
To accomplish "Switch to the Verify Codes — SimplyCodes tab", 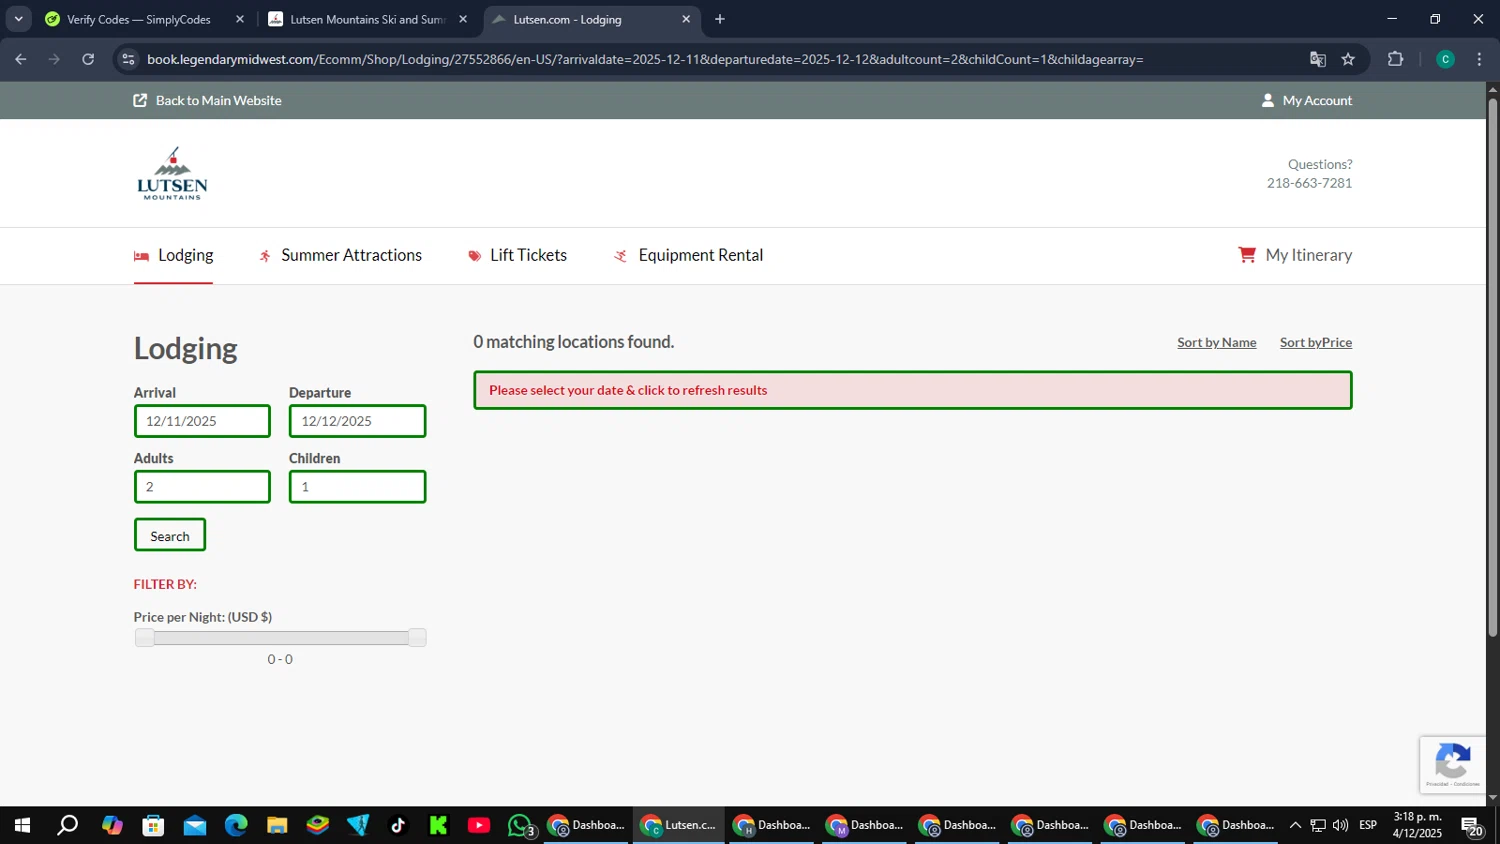I will pos(139,19).
